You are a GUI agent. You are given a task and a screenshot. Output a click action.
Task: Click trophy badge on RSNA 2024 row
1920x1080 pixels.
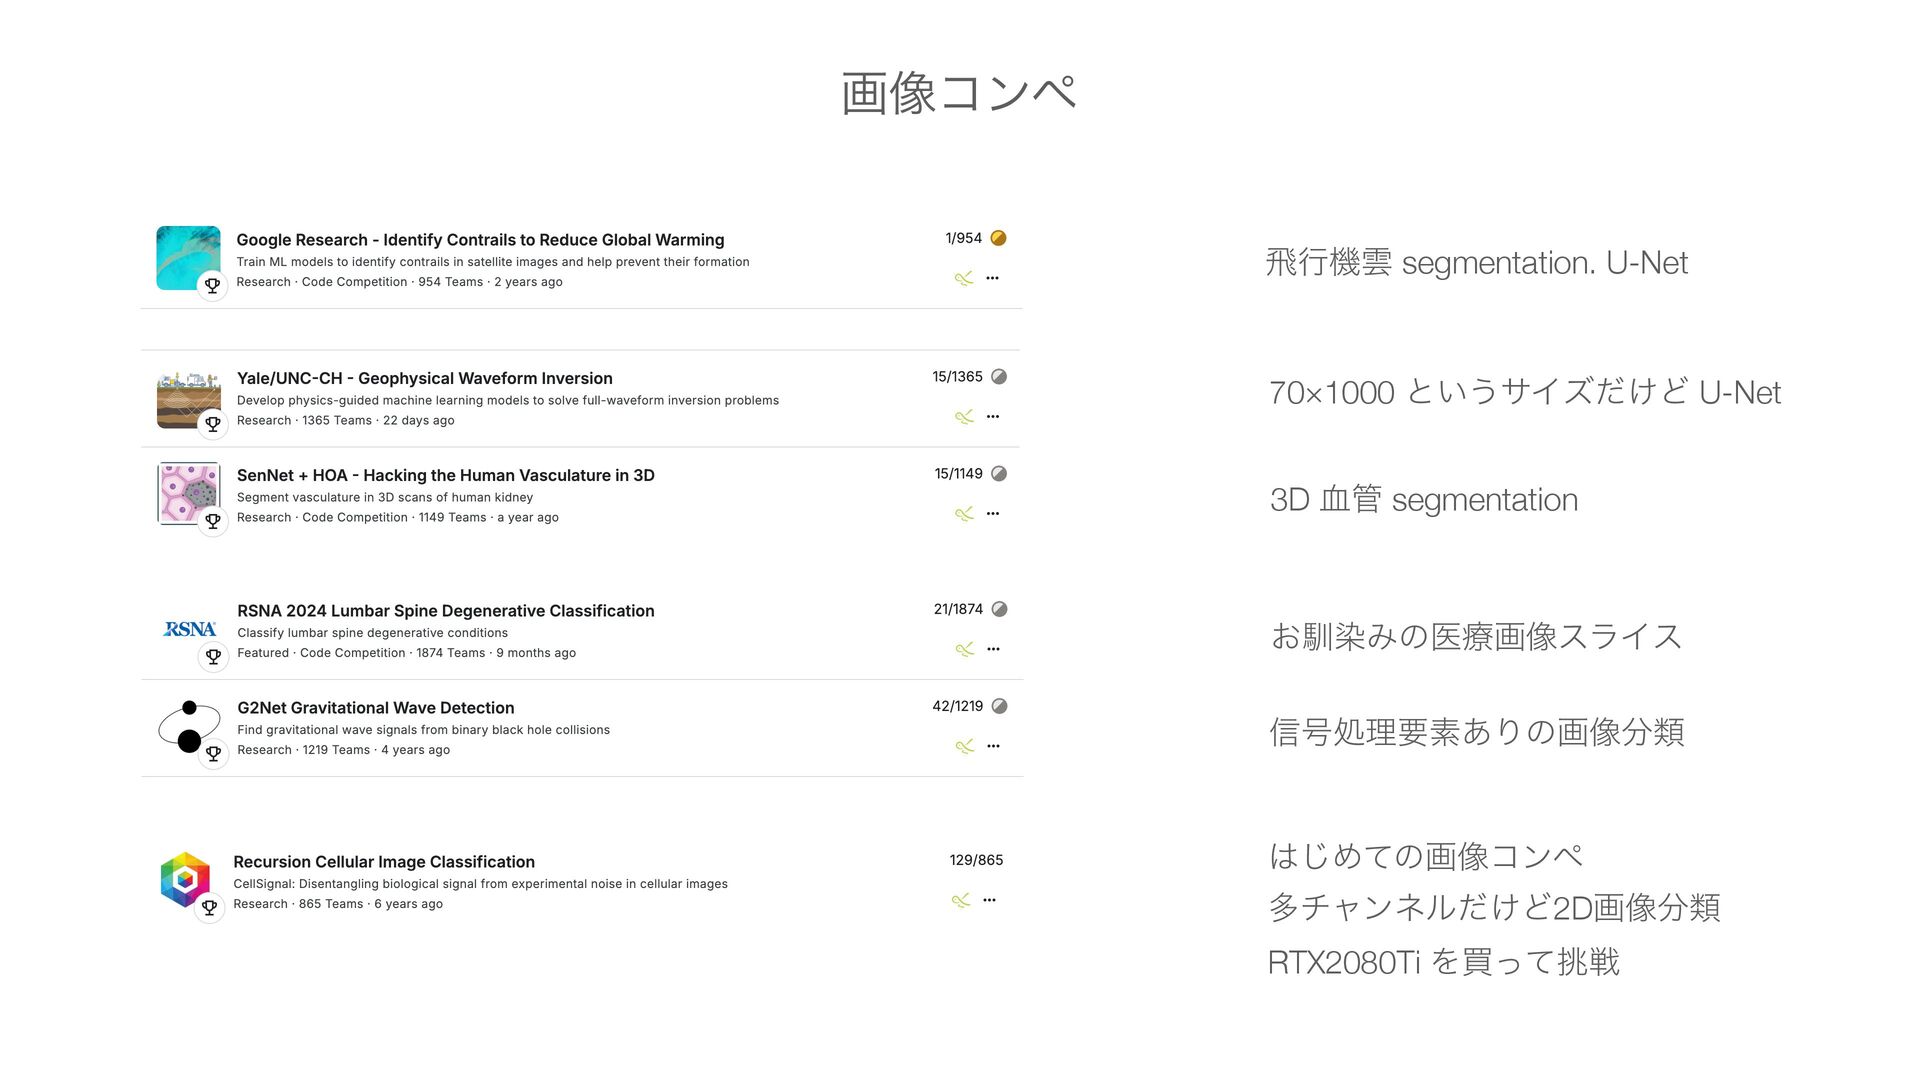(x=213, y=657)
